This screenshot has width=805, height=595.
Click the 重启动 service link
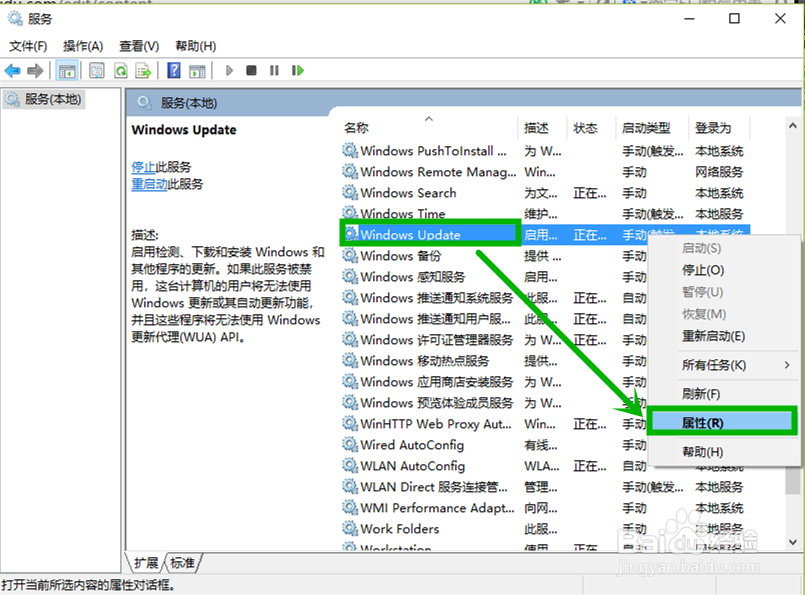click(149, 184)
